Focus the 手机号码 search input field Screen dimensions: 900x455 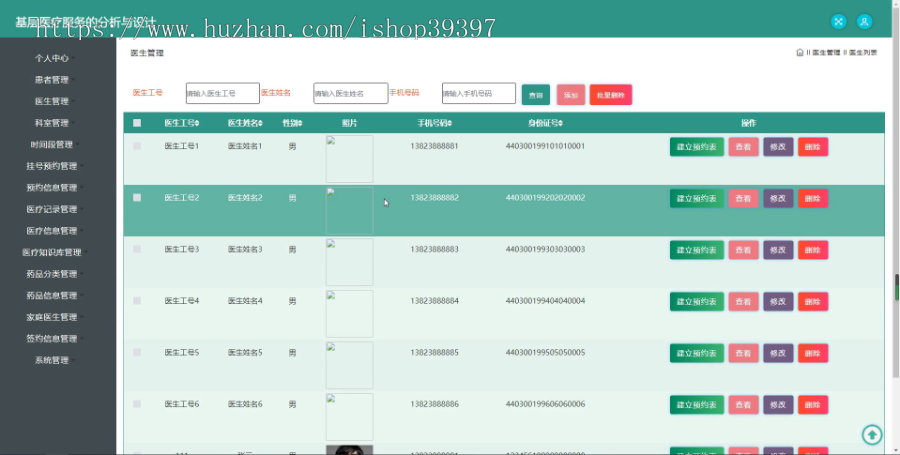click(x=479, y=93)
